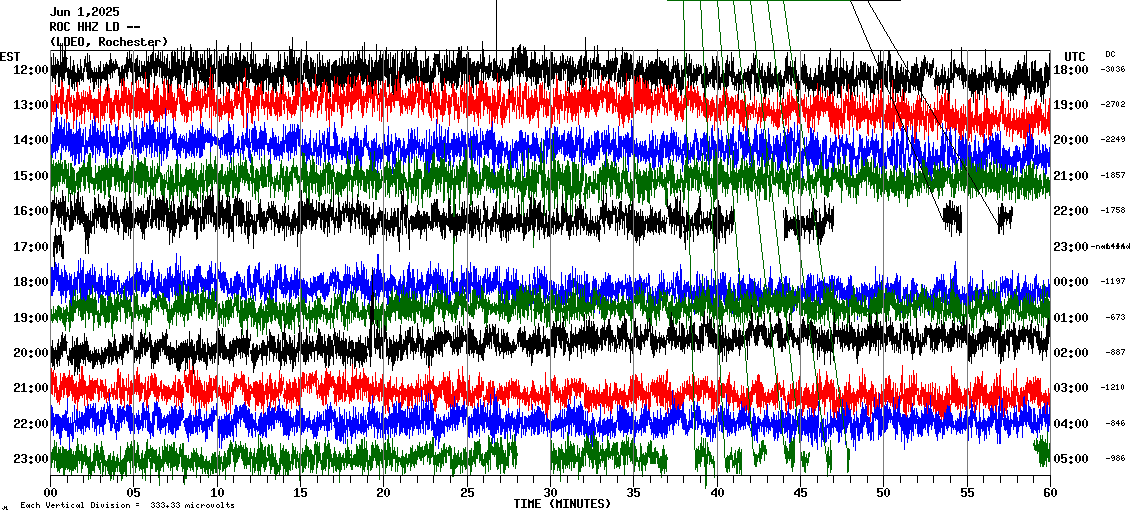
Task: Click the 60 minute tick label
Action: [x=1049, y=493]
